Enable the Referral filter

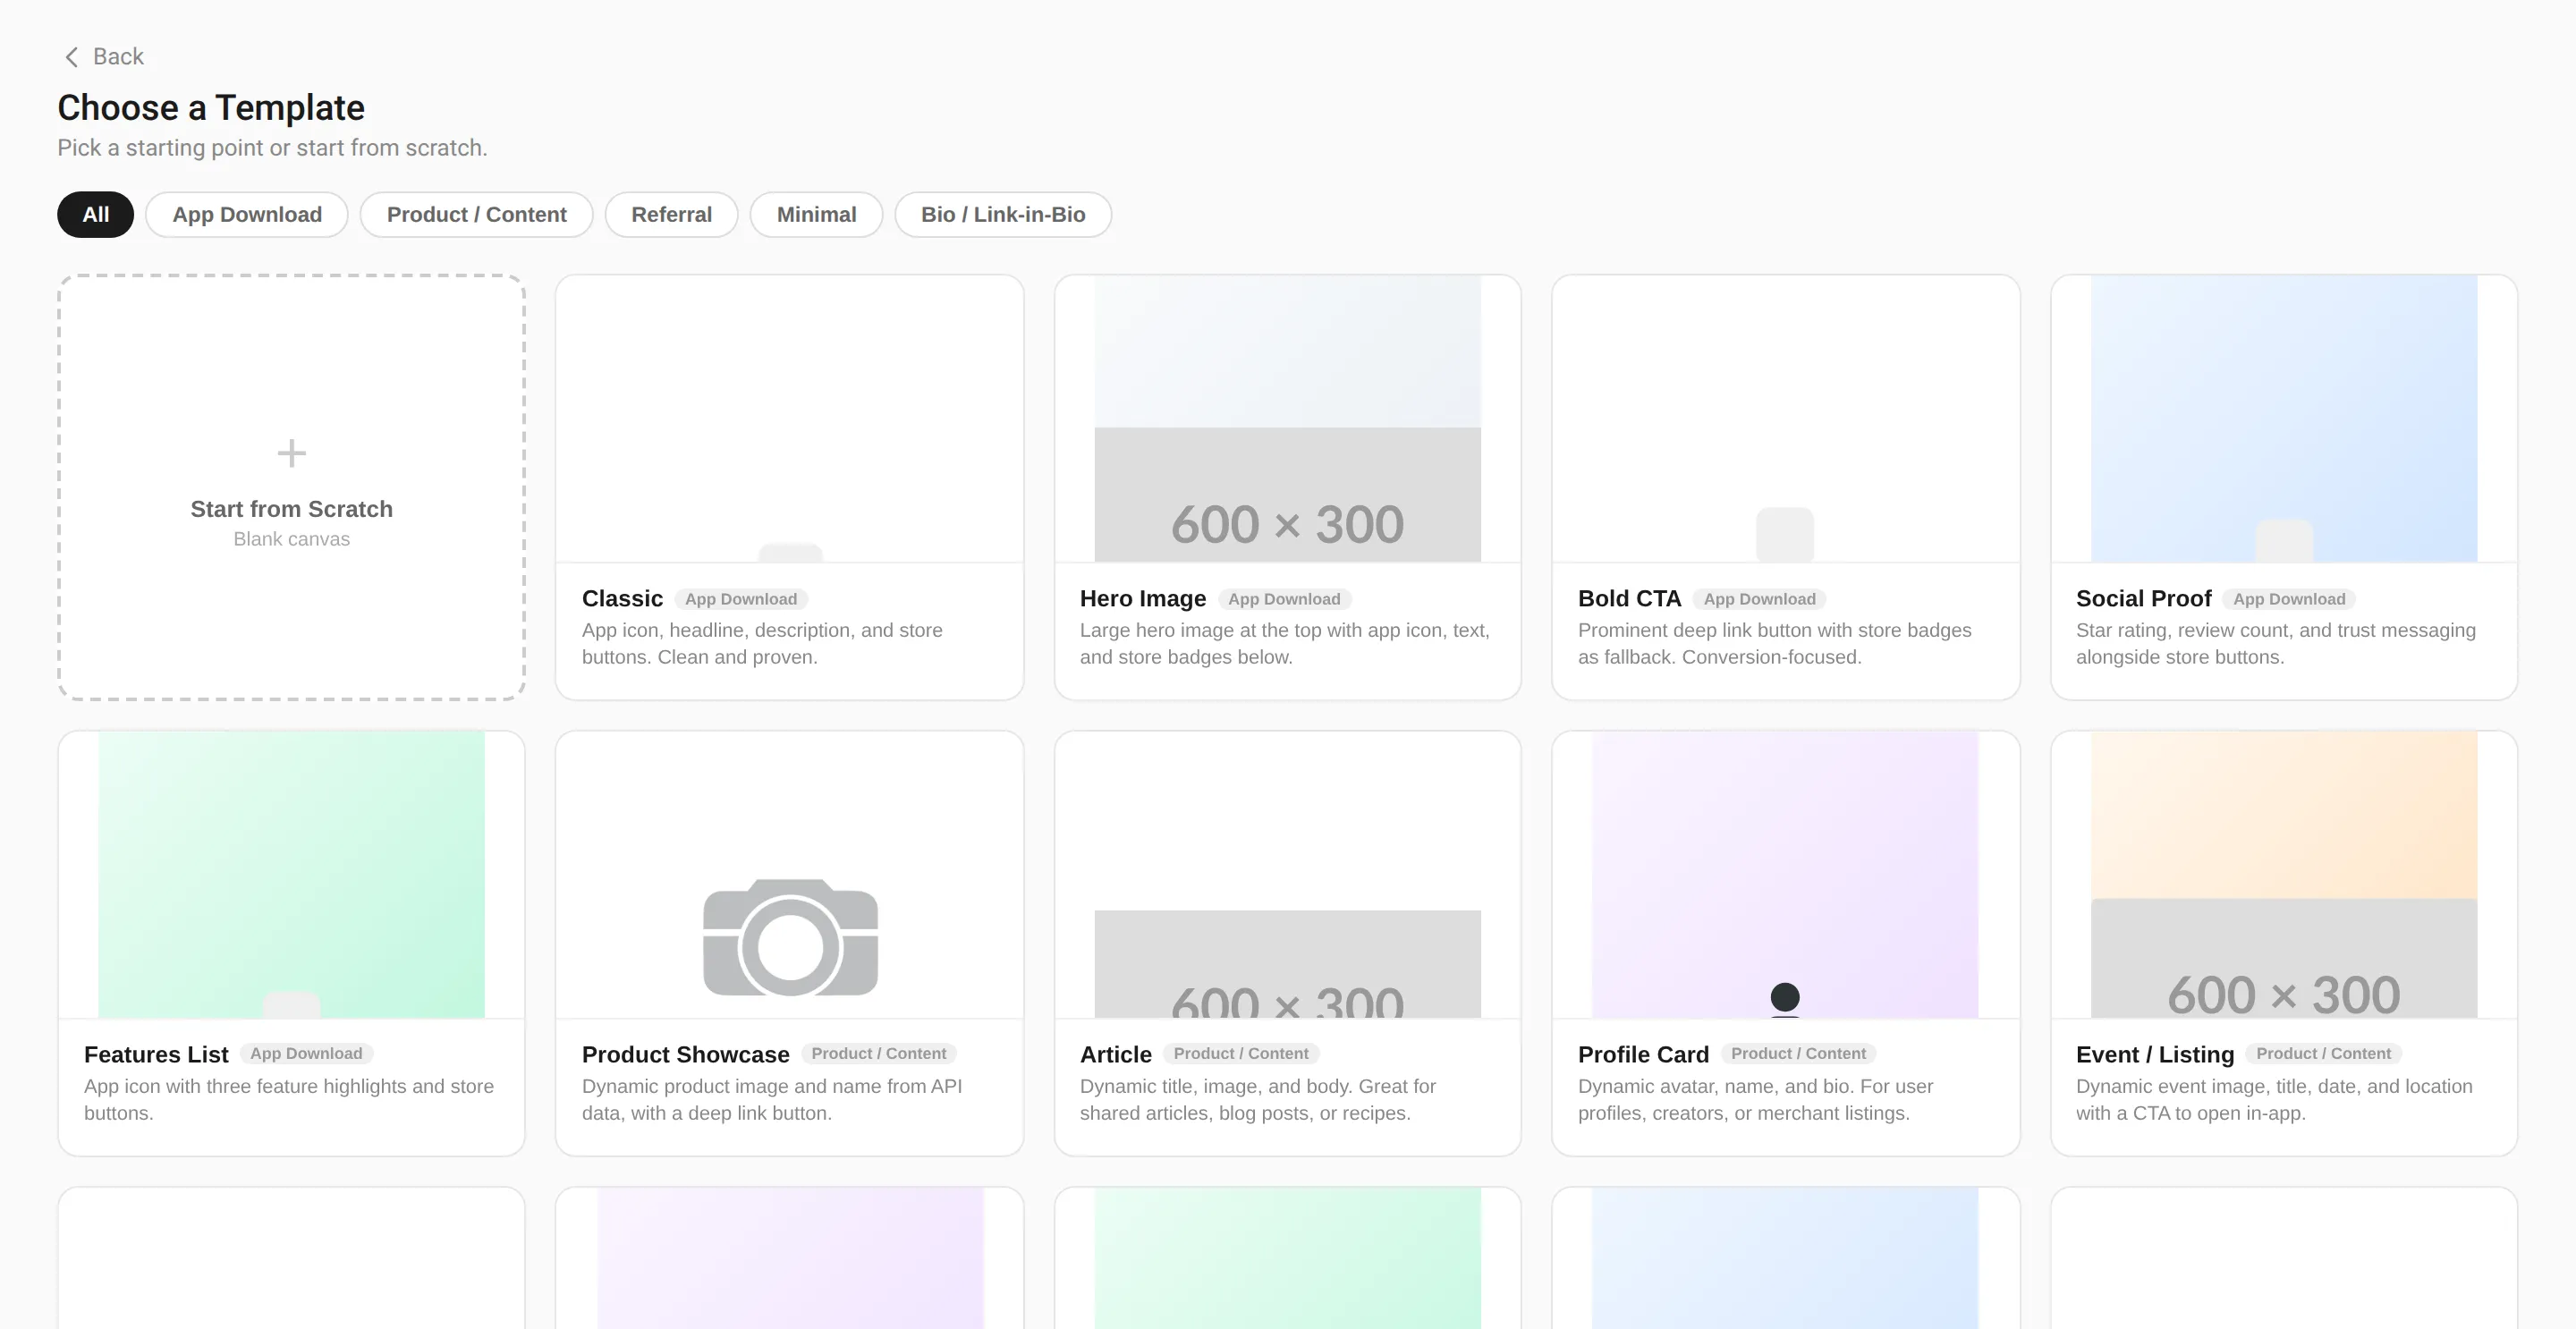[x=671, y=214]
